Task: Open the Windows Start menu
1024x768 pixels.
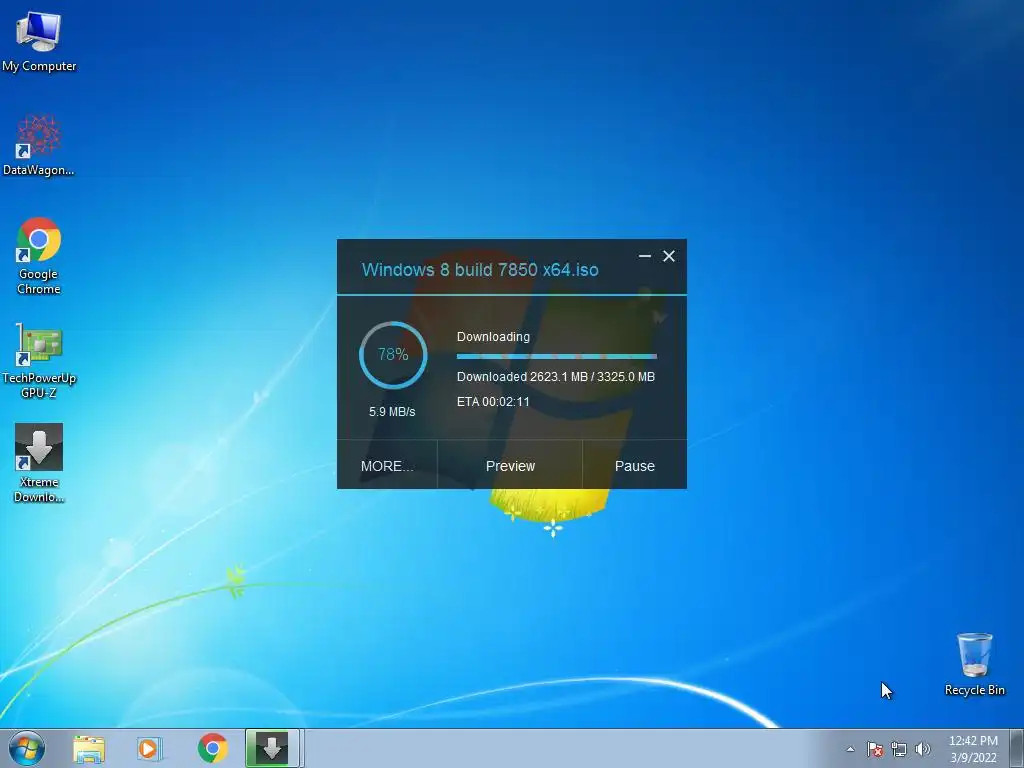Action: (x=27, y=748)
